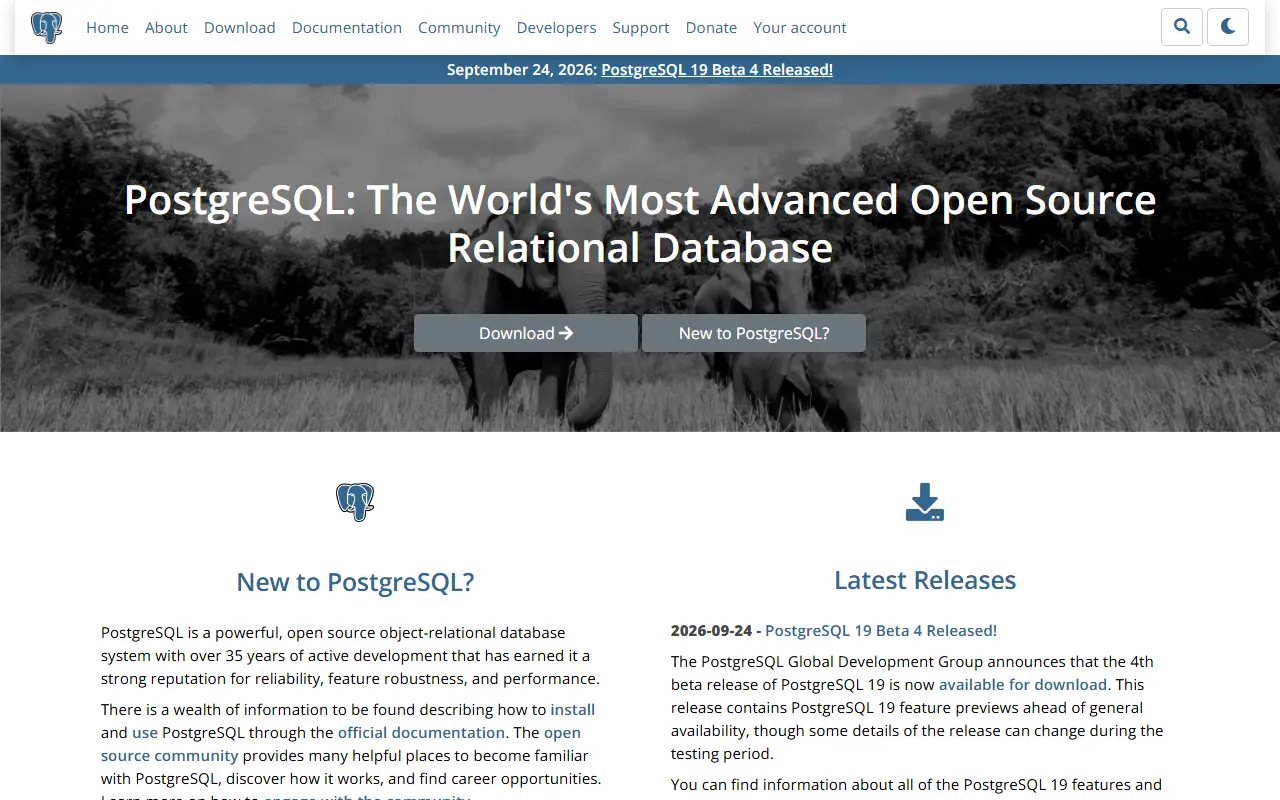Open the About menu item
Viewport: 1280px width, 800px height.
coord(166,27)
